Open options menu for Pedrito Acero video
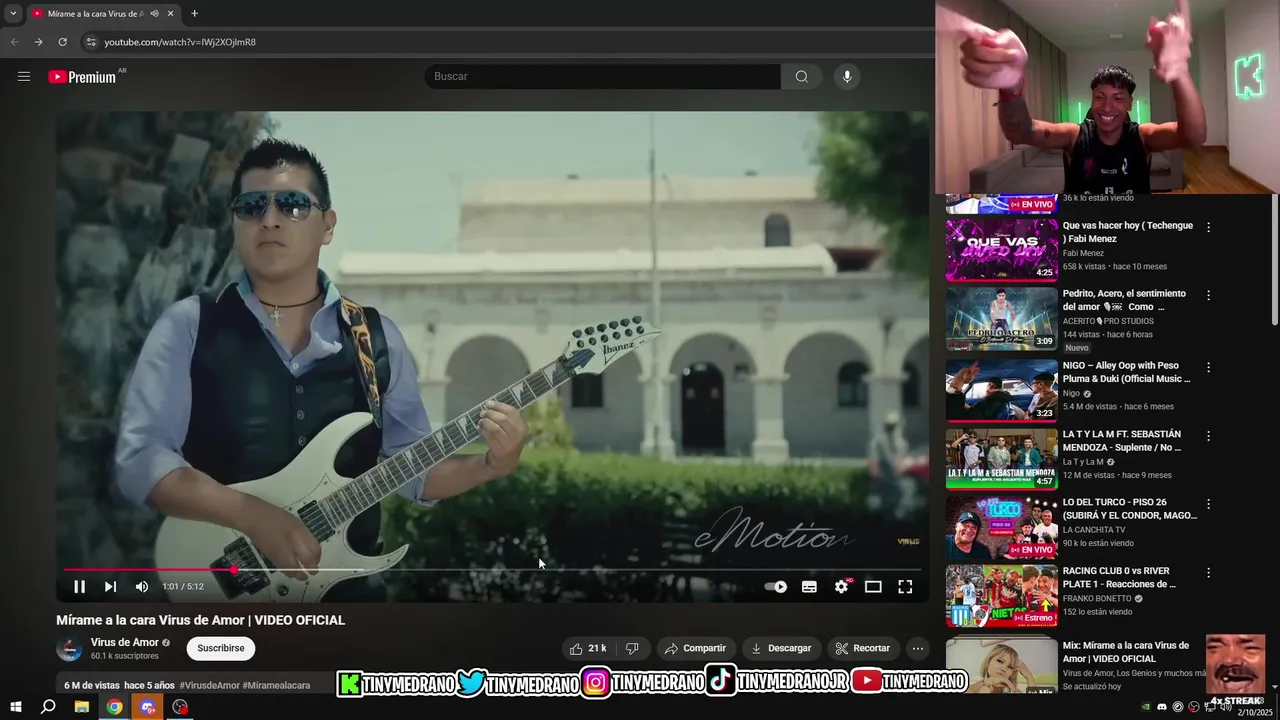This screenshot has height=720, width=1280. tap(1208, 296)
